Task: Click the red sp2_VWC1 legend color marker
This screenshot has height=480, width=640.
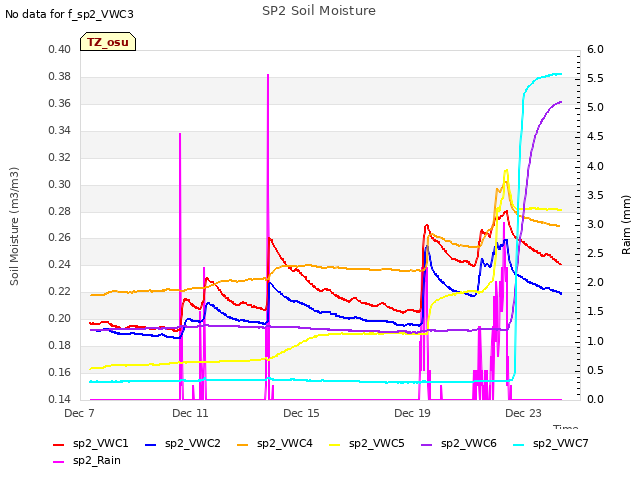Action: pyautogui.click(x=59, y=444)
